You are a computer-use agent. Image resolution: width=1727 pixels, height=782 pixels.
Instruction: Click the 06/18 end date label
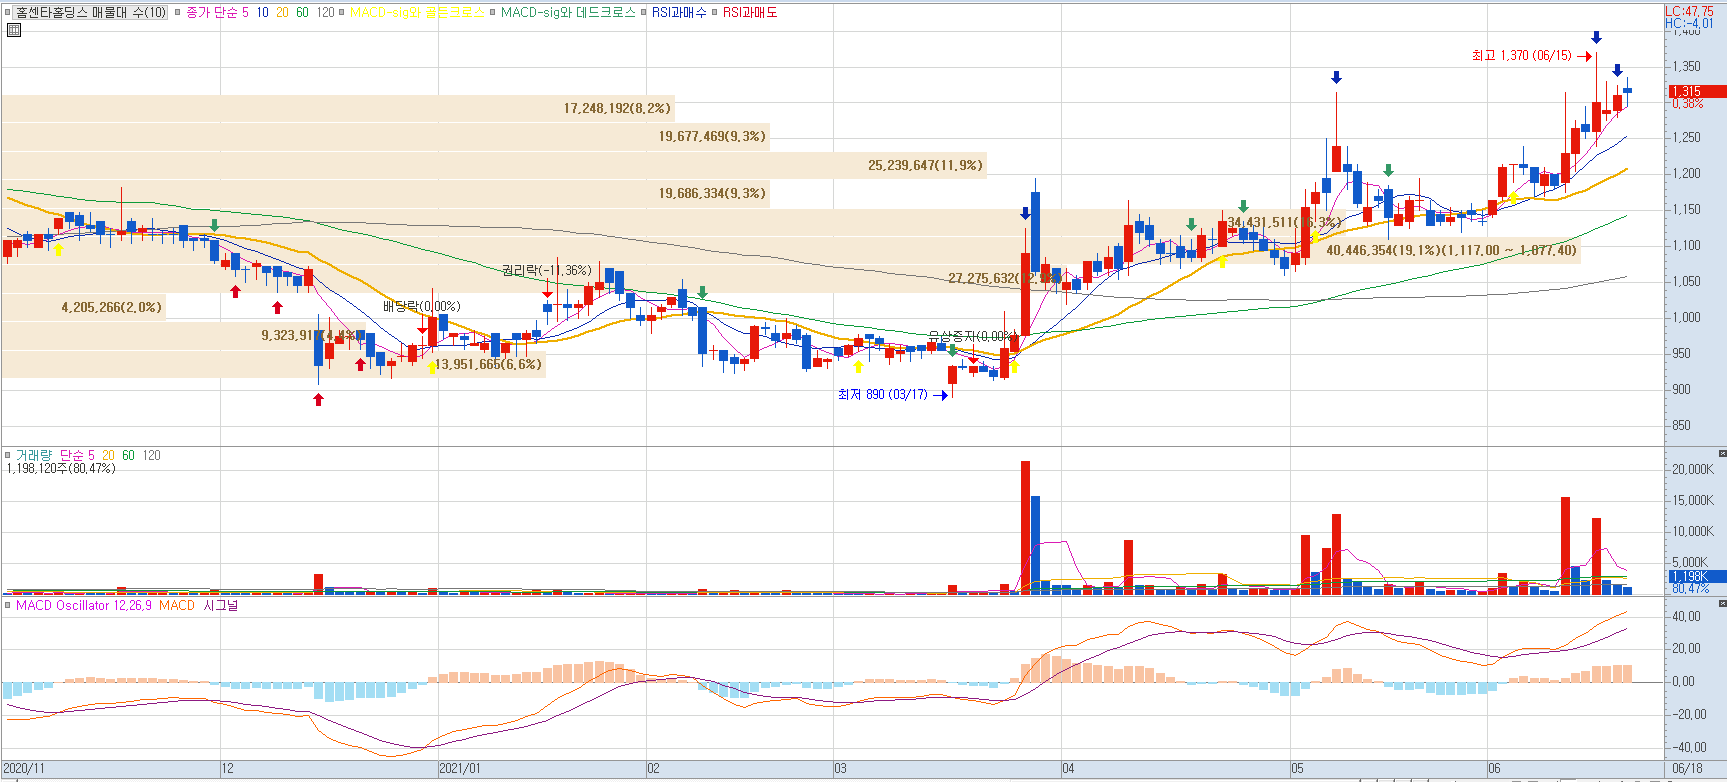tap(1687, 769)
